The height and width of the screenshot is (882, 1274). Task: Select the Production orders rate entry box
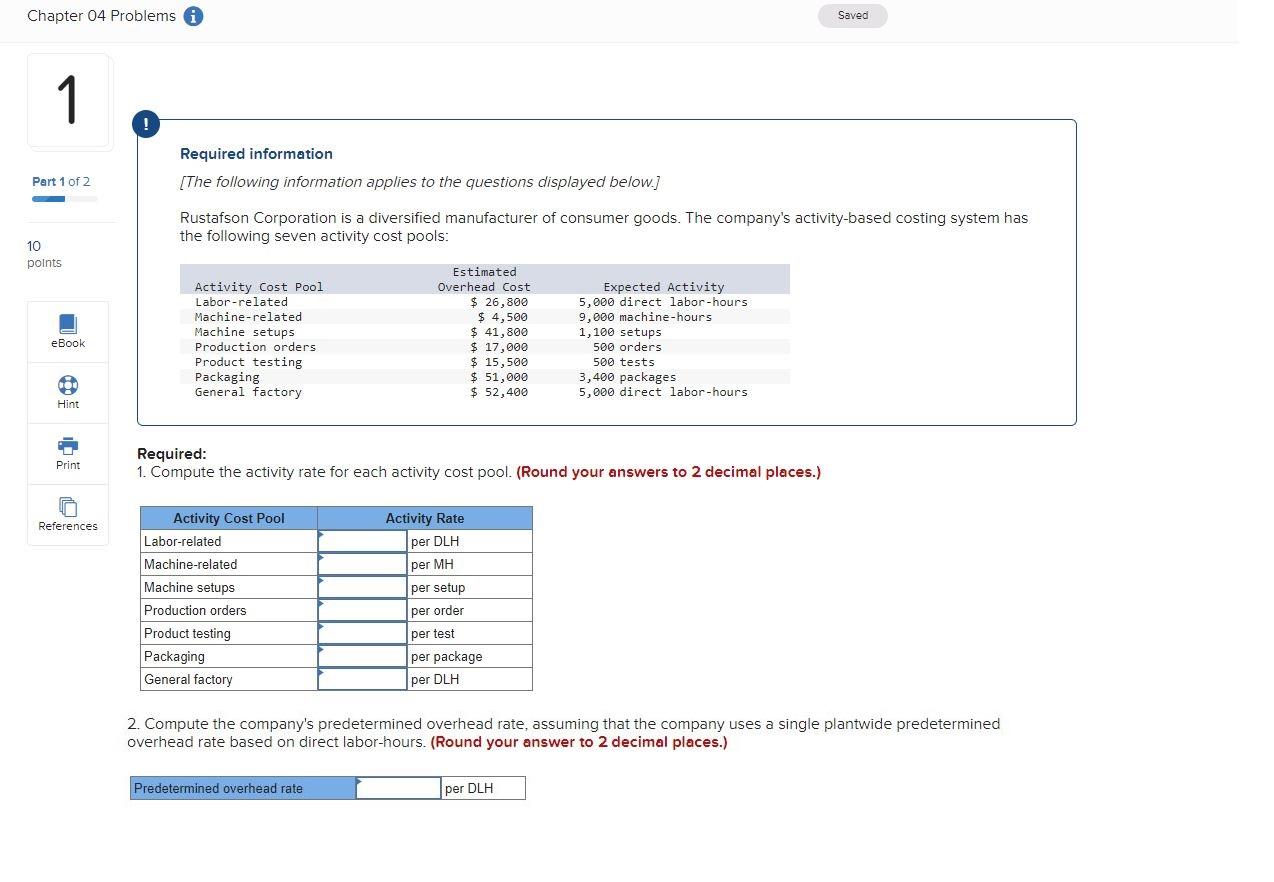(361, 610)
